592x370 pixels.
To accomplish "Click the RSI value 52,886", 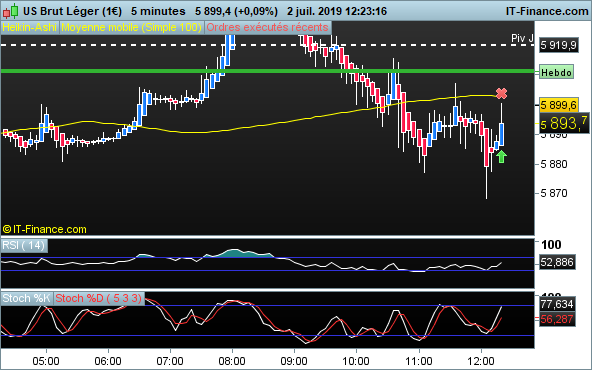I will [557, 262].
